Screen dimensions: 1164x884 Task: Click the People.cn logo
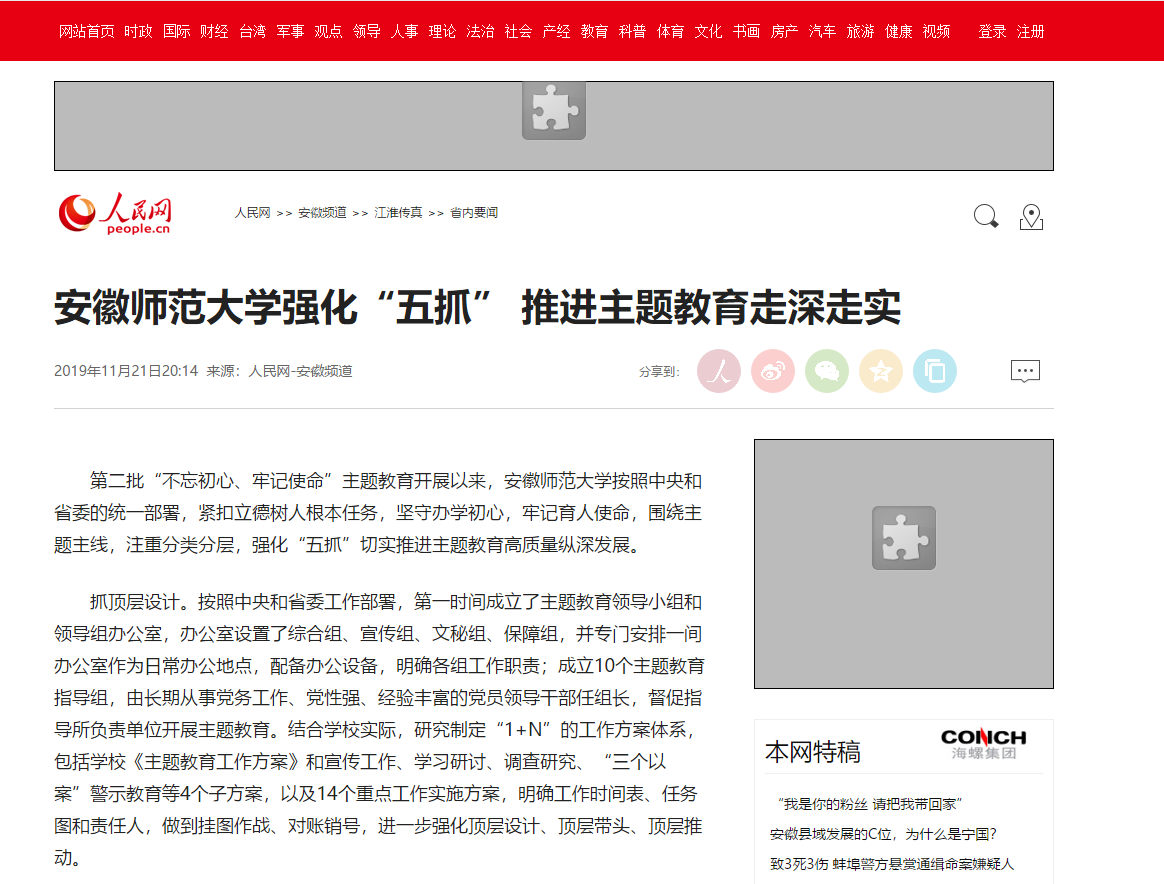(115, 213)
